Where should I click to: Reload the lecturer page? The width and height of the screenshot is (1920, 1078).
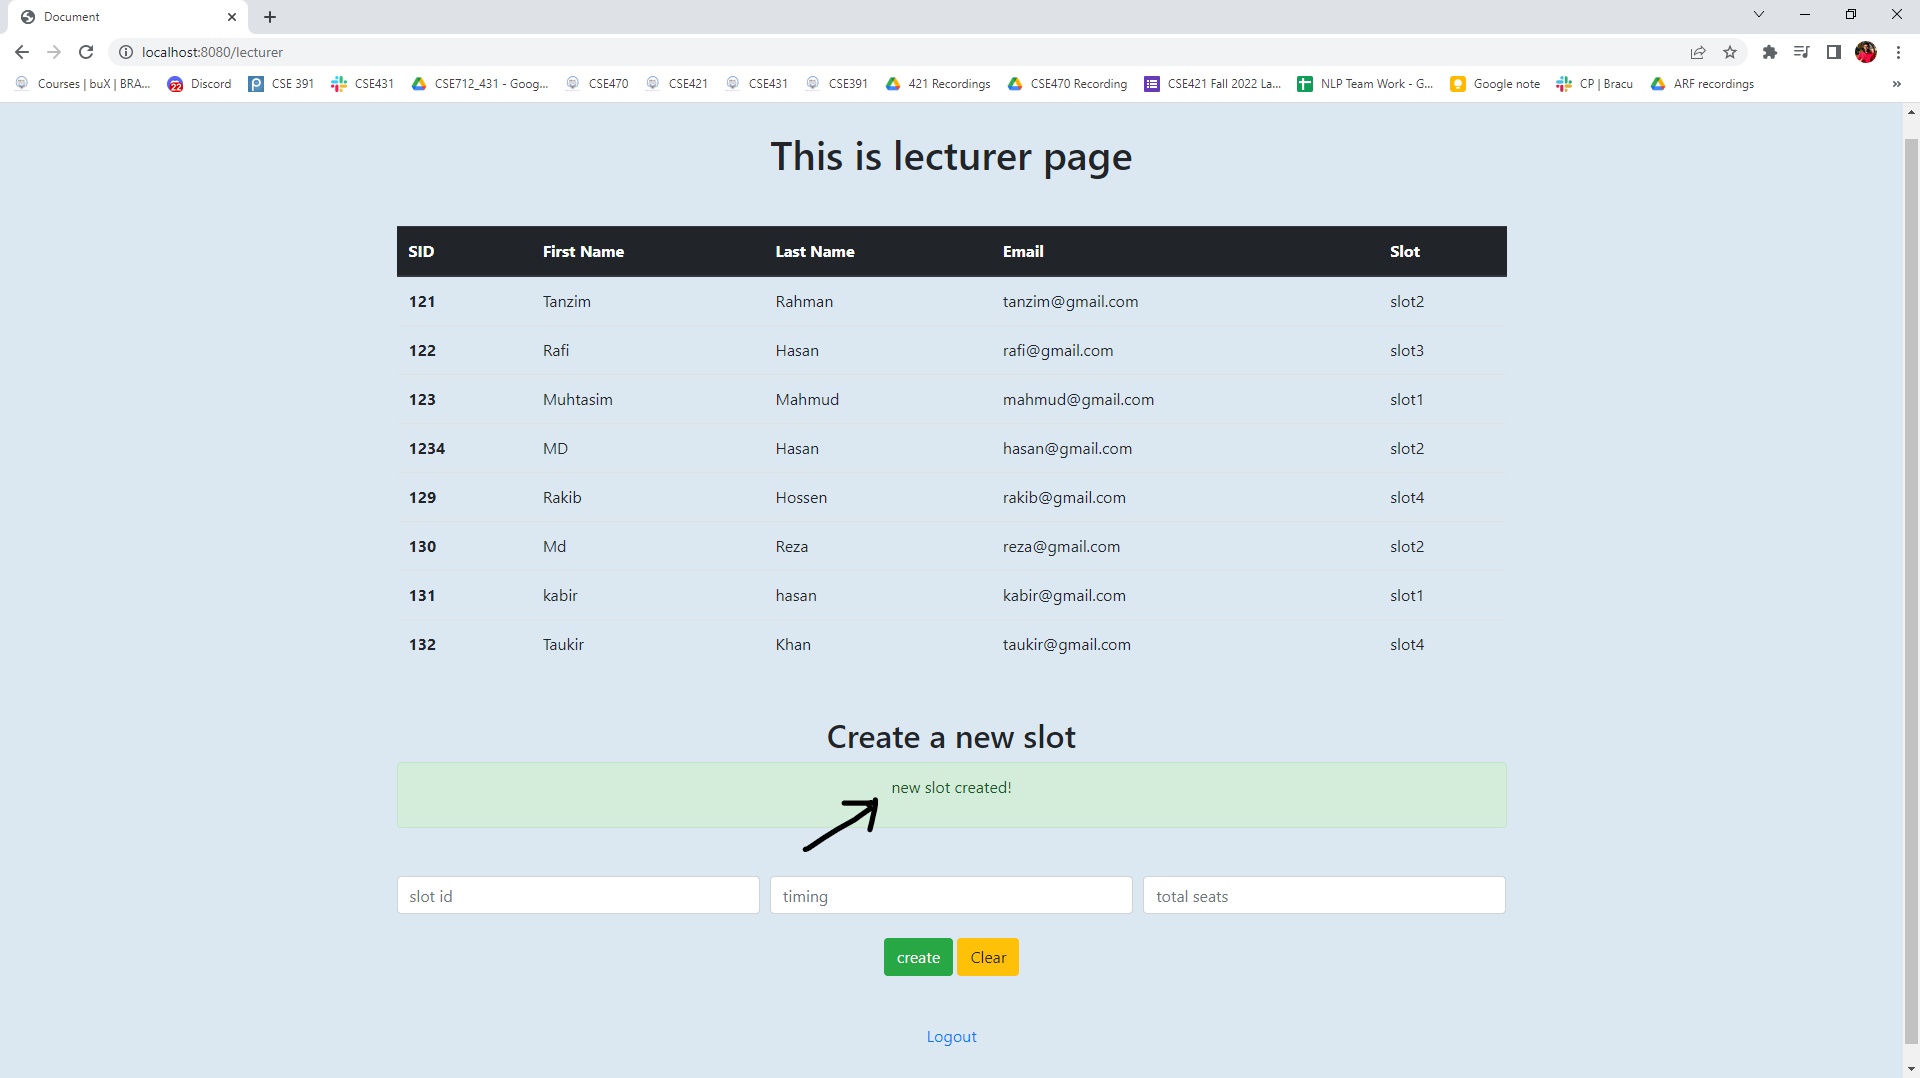coord(86,52)
